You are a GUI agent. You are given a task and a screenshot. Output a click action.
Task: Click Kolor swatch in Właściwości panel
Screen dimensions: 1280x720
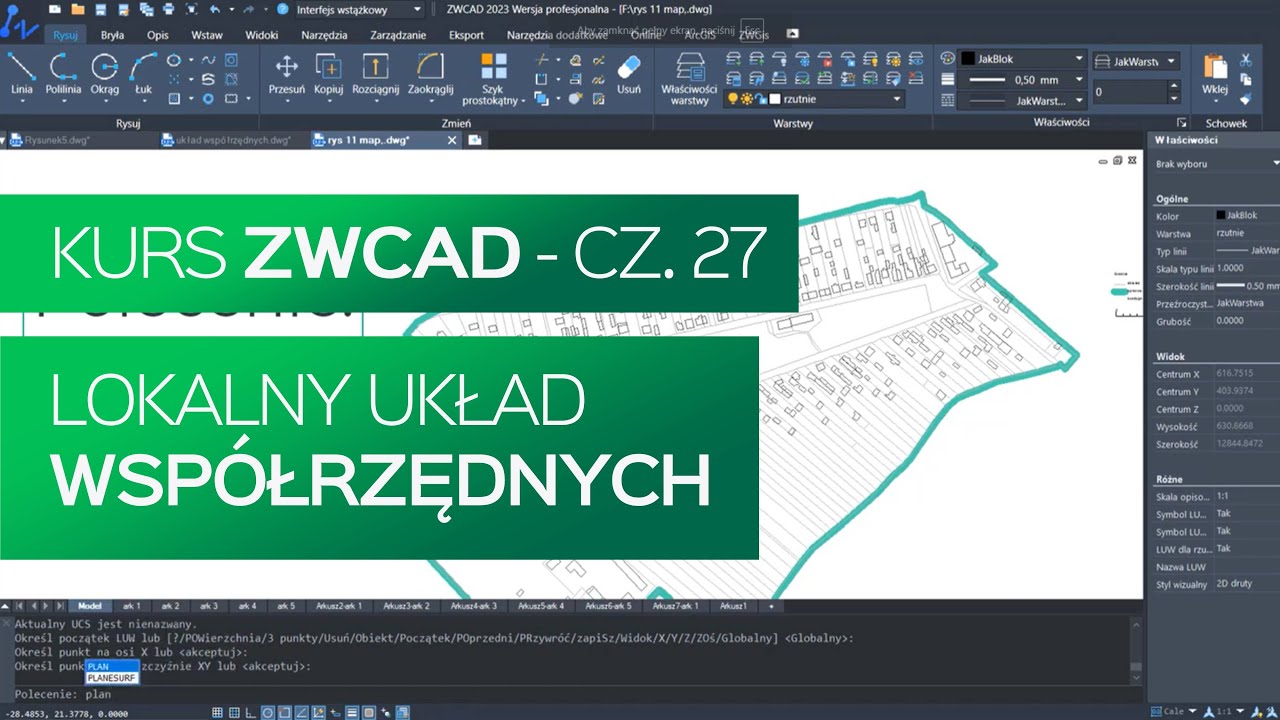click(1221, 215)
